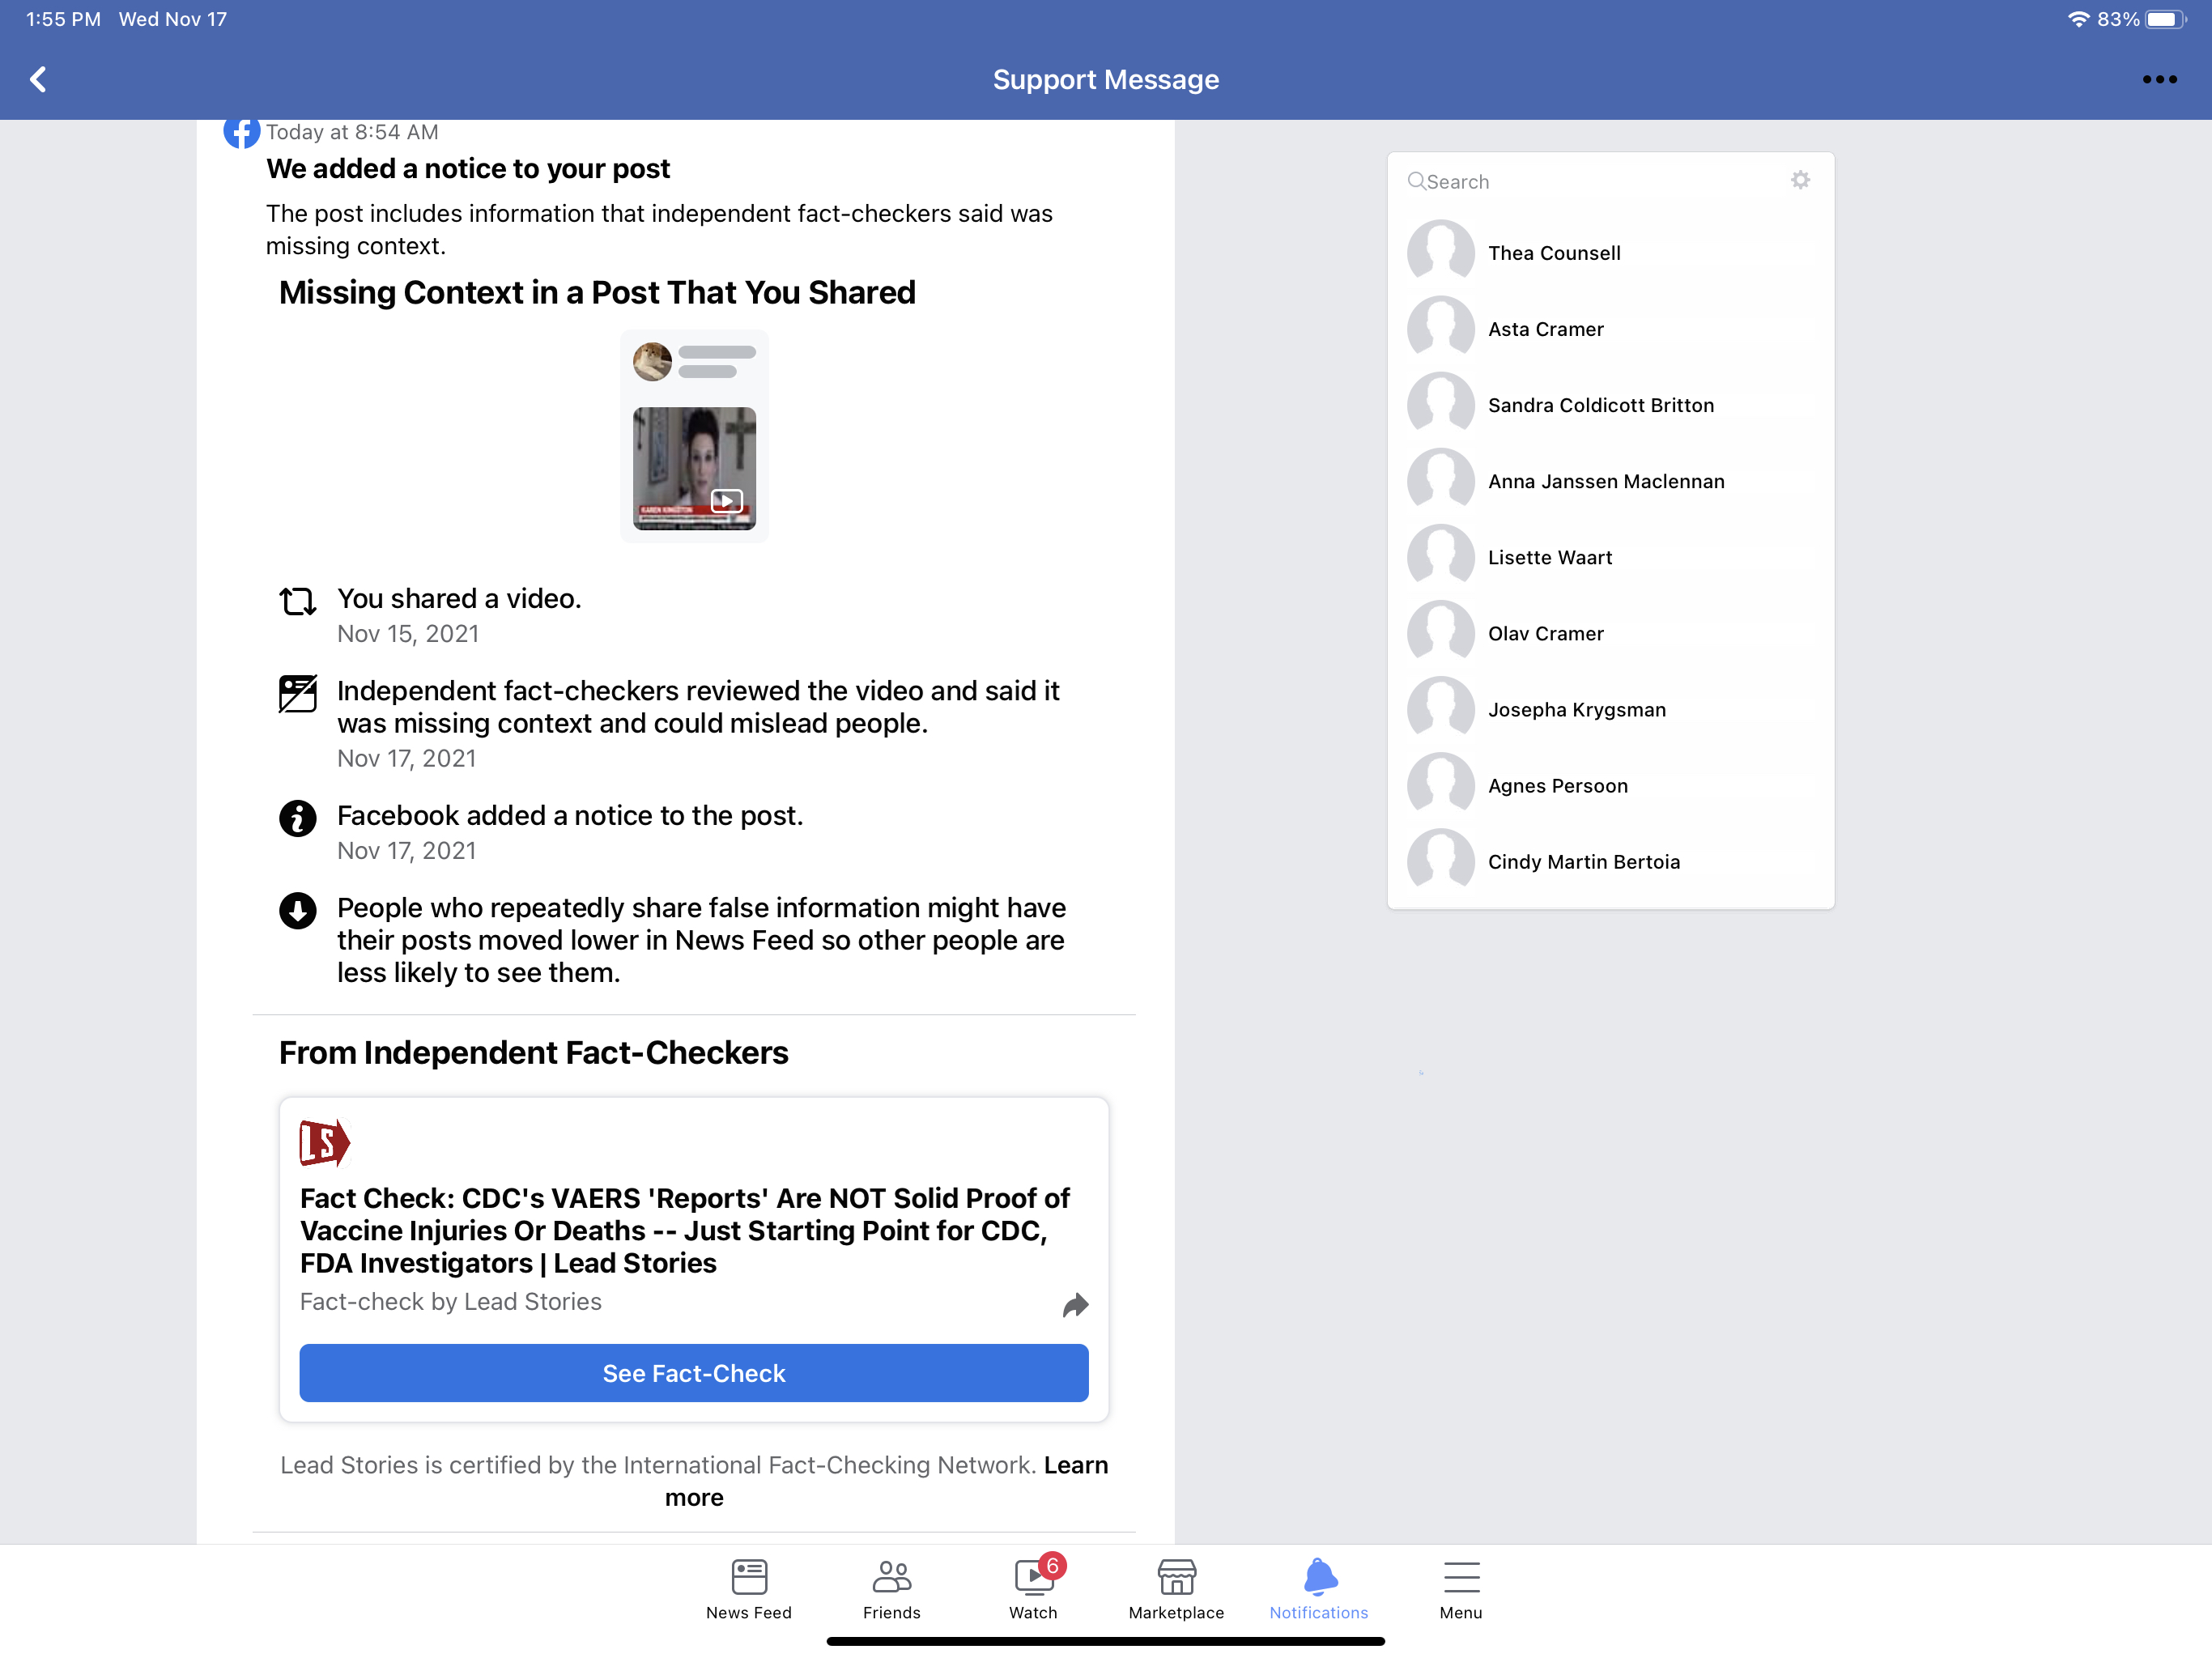The height and width of the screenshot is (1658, 2212).
Task: Select contact name Agnes Persoon
Action: (x=1557, y=785)
